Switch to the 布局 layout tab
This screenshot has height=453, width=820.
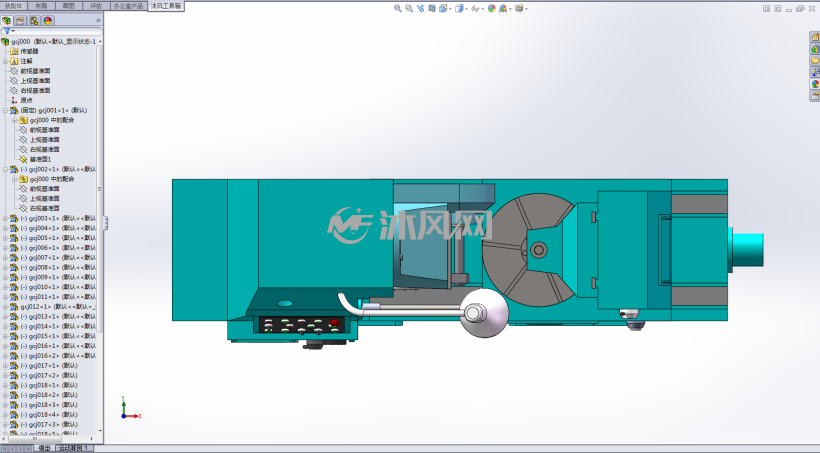tap(41, 6)
